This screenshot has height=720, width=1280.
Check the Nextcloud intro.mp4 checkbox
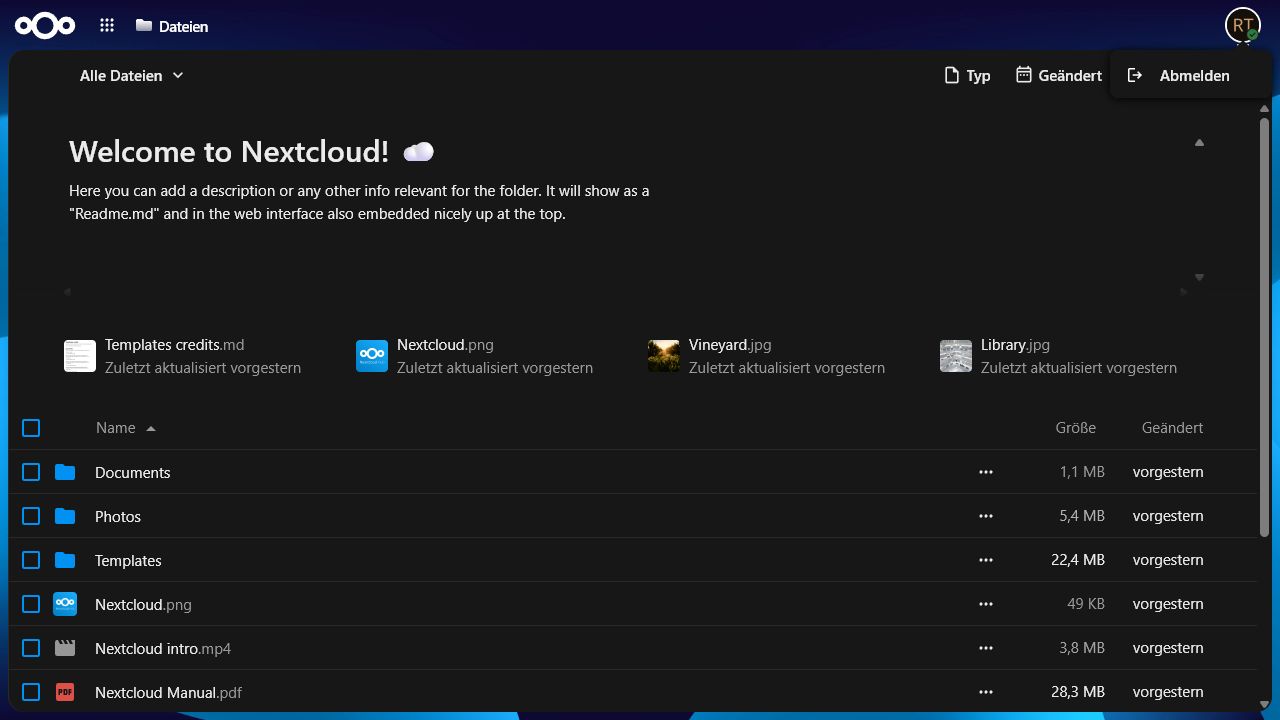[x=31, y=648]
